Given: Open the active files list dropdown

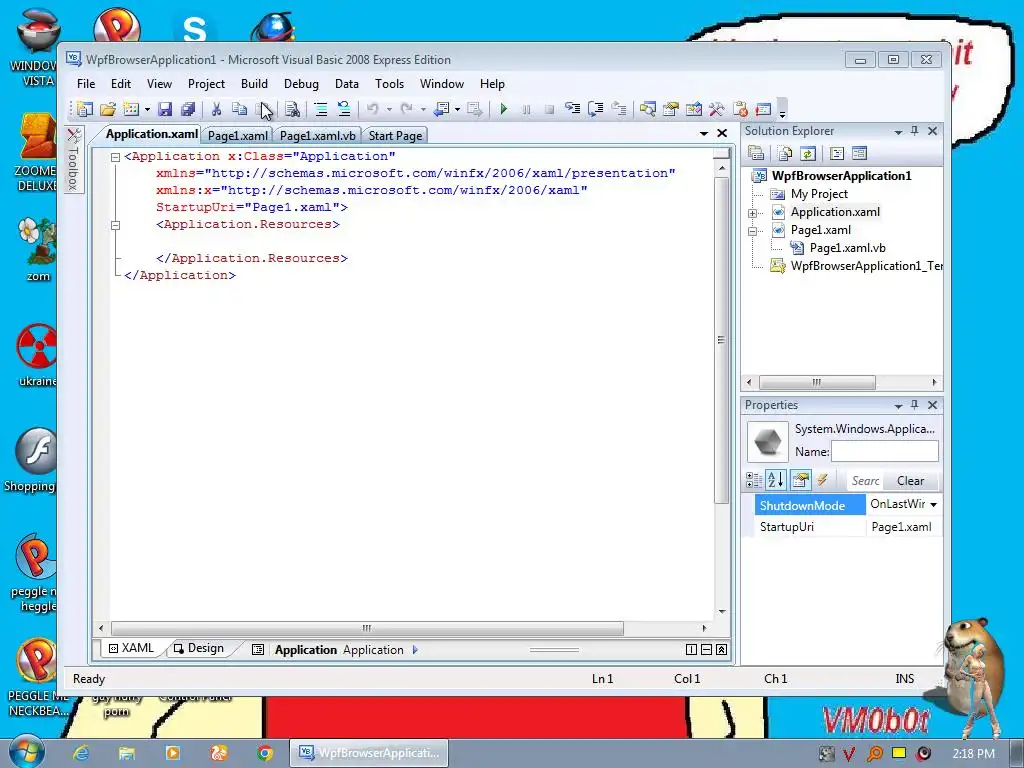Looking at the screenshot, I should coord(703,133).
